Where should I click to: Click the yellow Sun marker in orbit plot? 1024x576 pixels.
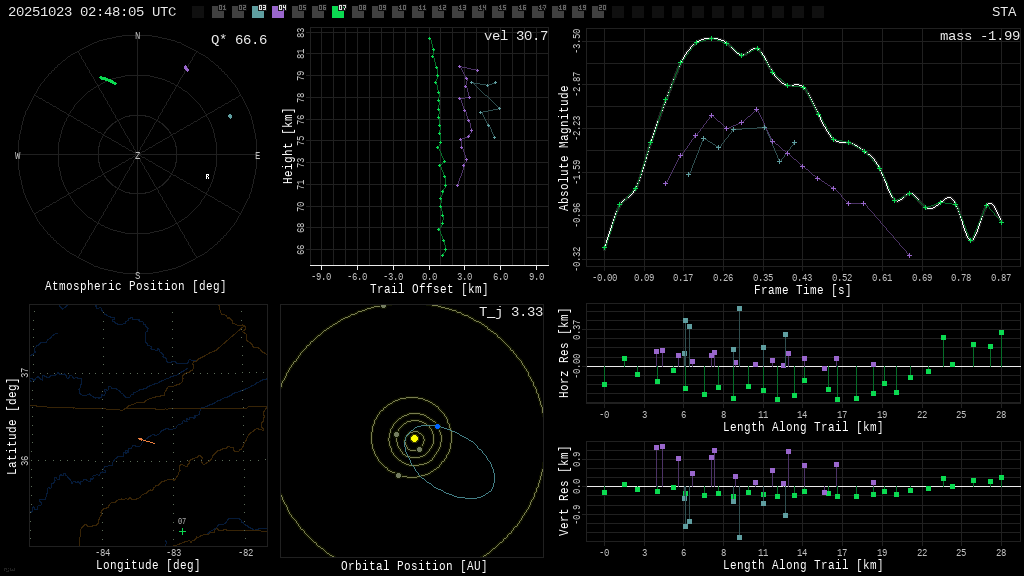414,438
